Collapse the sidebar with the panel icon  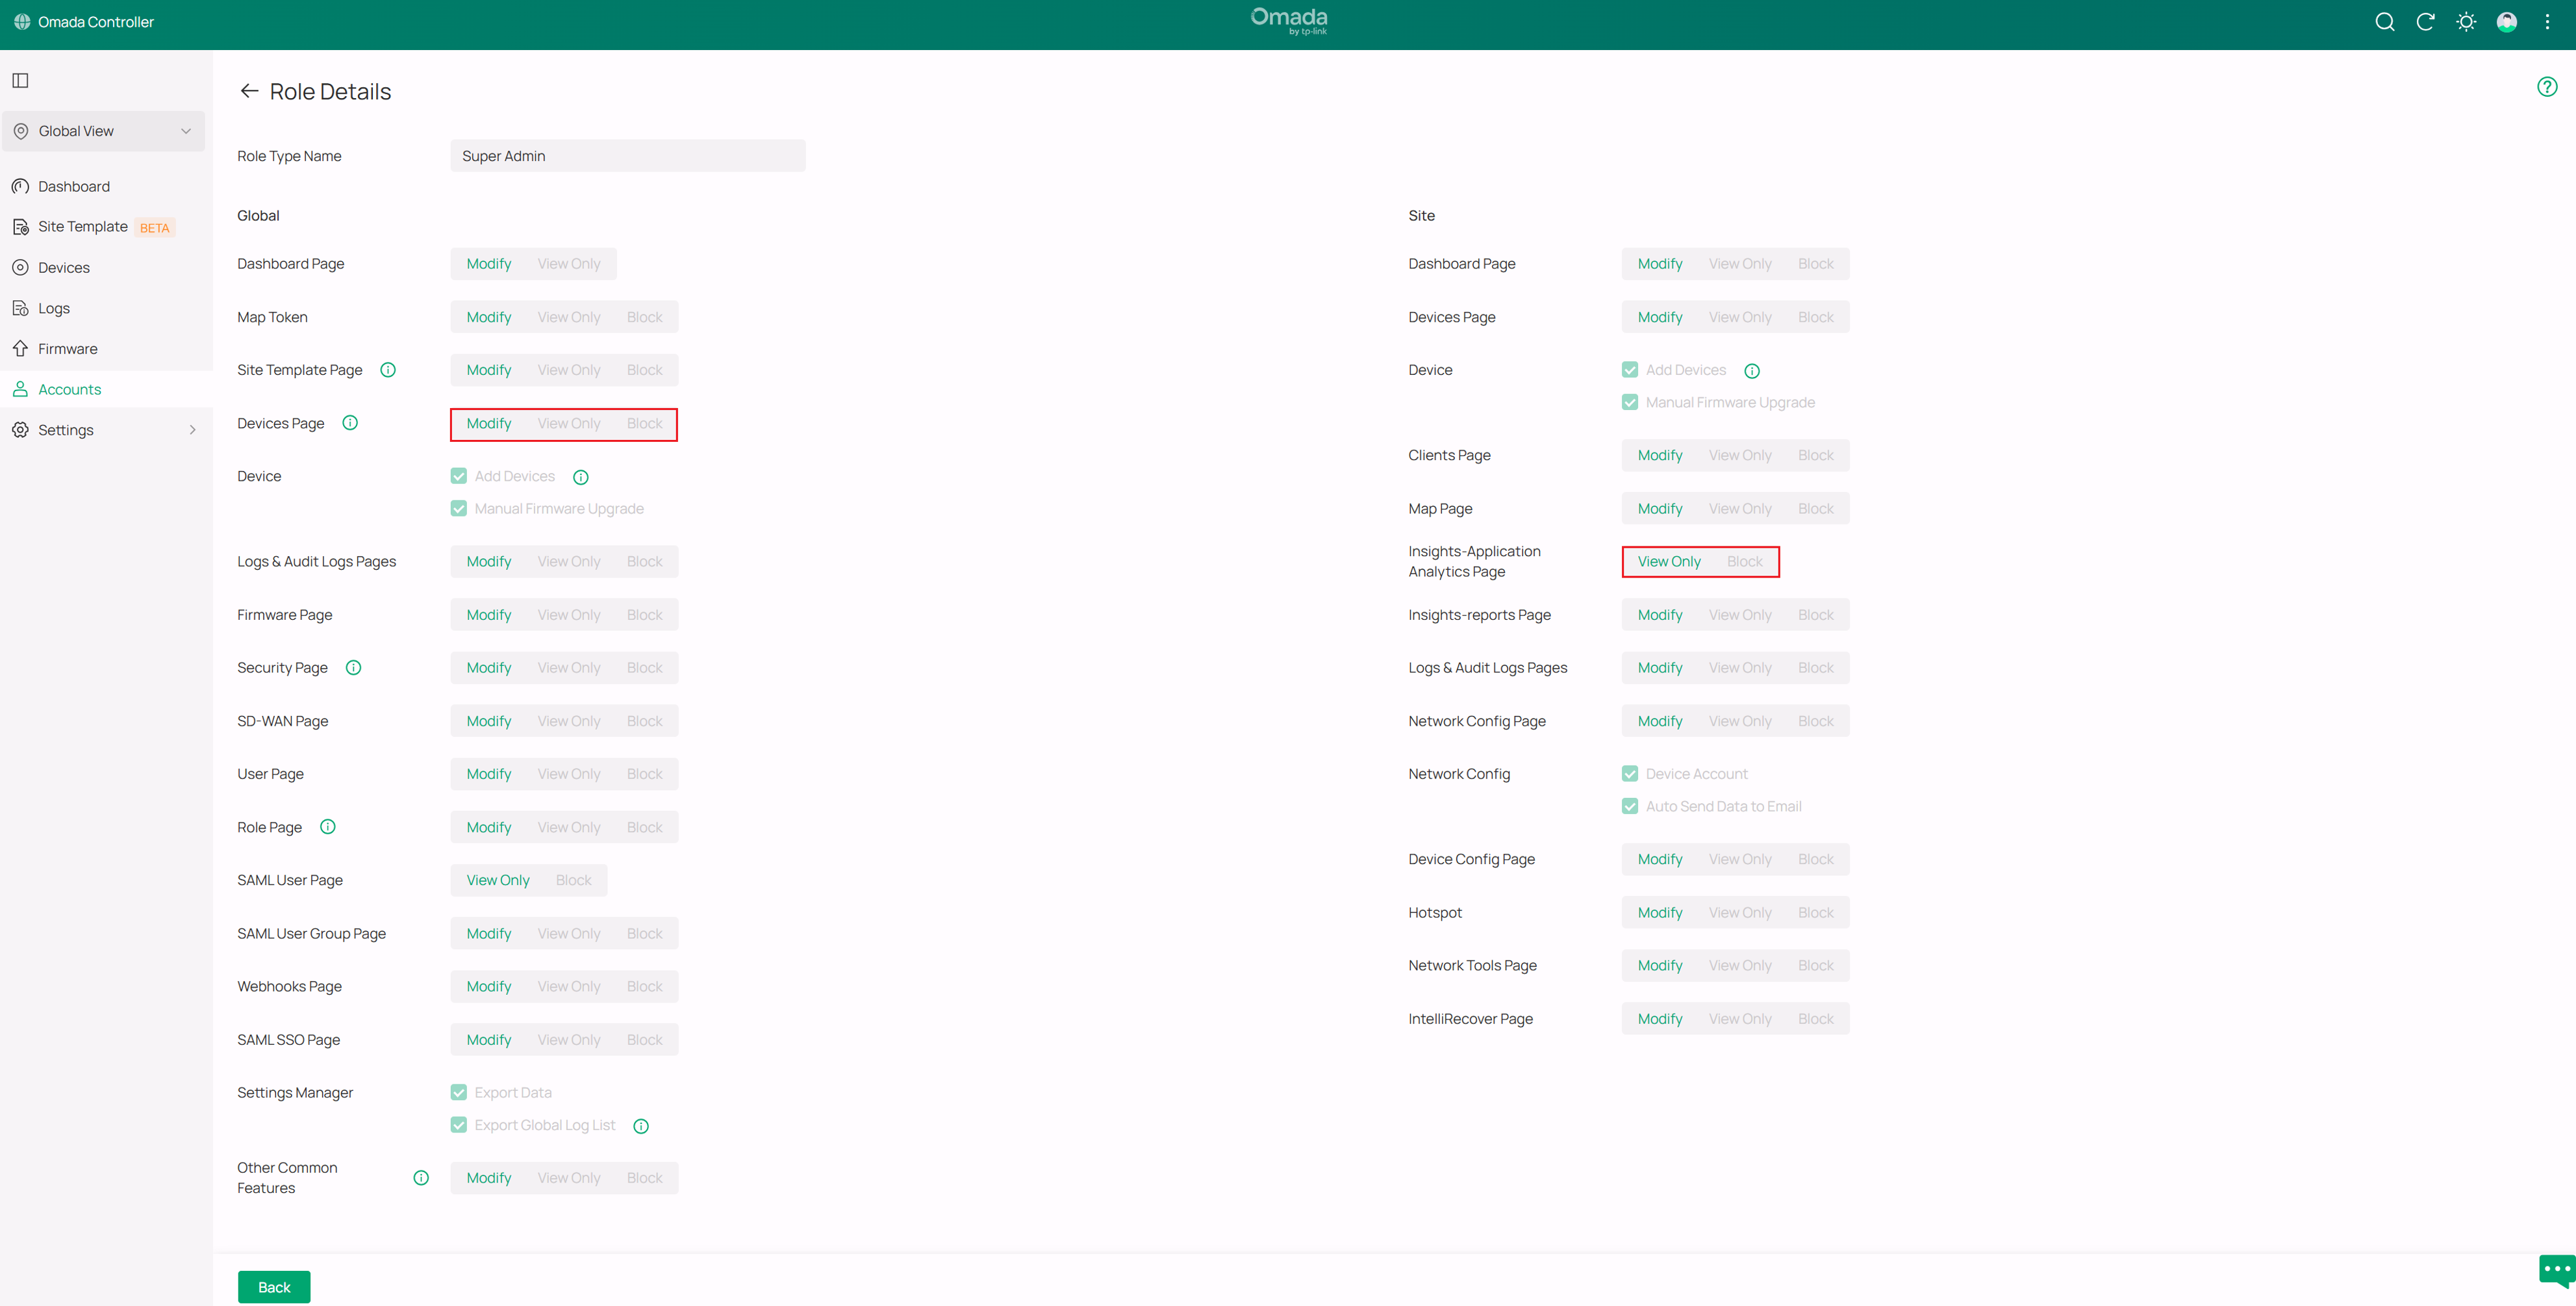tap(20, 80)
